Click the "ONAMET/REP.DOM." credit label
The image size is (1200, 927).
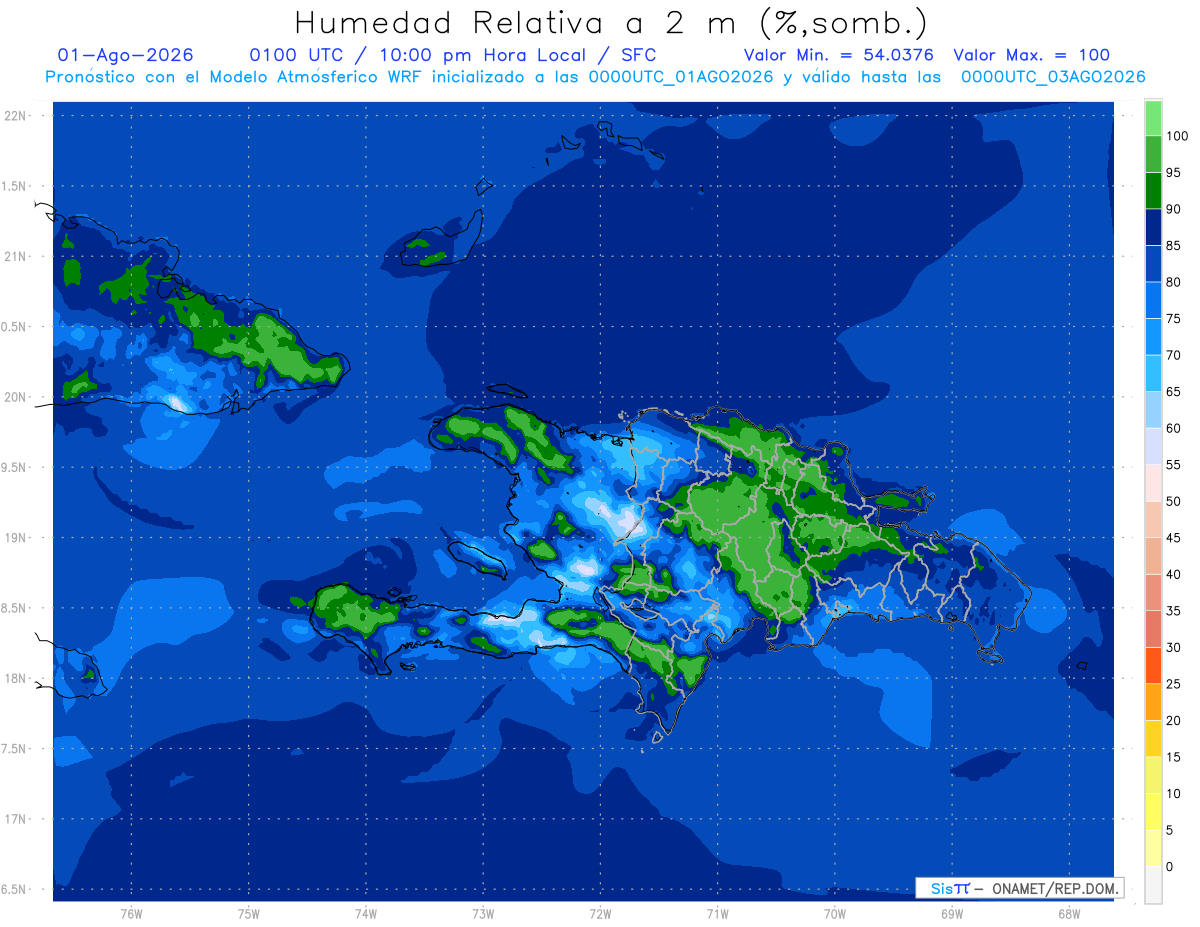click(1055, 888)
